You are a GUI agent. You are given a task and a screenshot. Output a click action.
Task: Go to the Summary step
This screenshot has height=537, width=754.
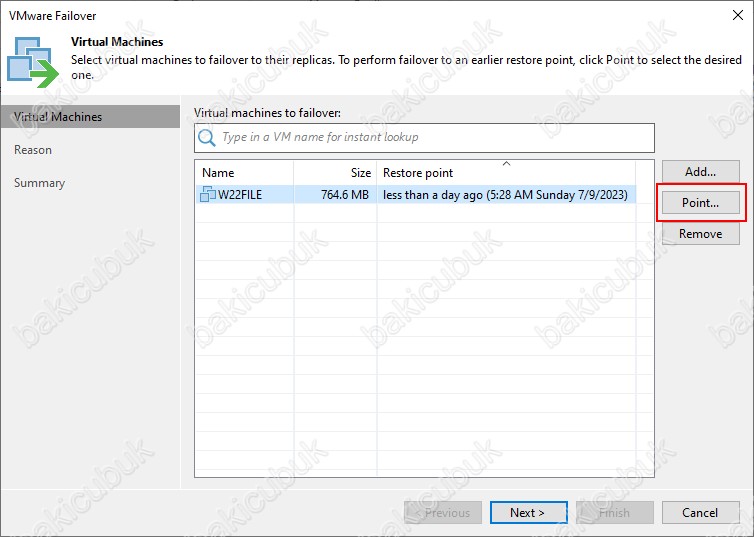pos(39,183)
